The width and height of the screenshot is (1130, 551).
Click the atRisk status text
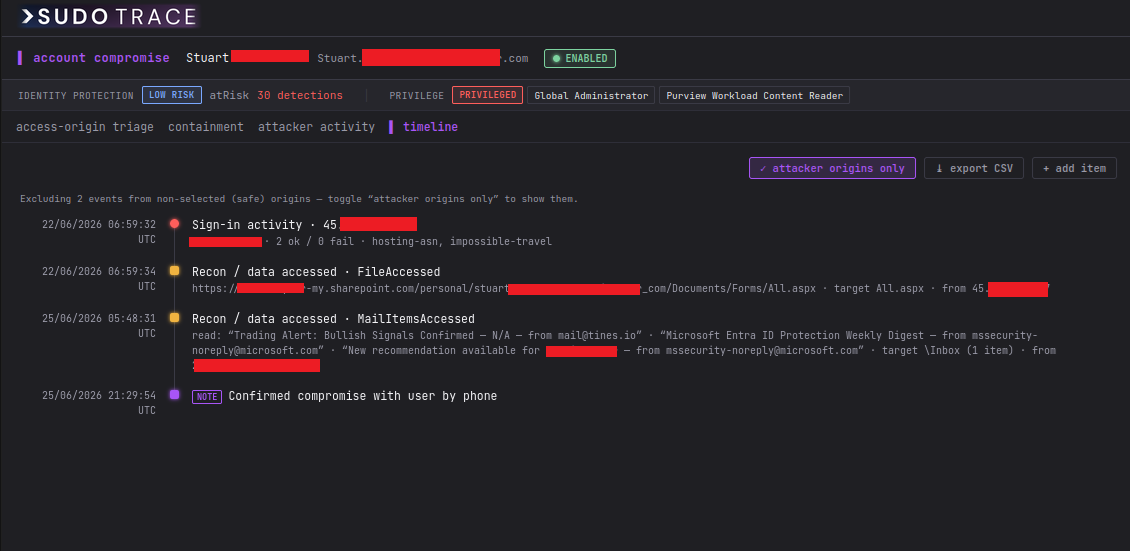click(x=229, y=95)
